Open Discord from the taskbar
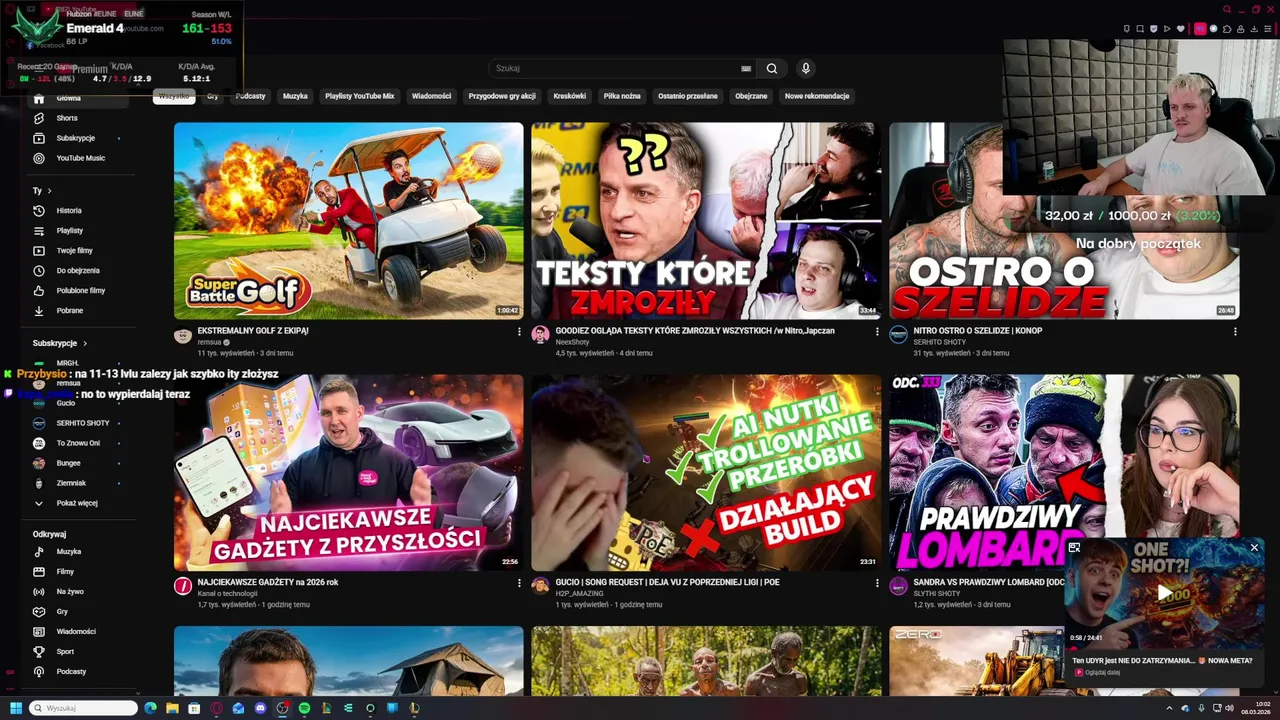 coord(261,708)
